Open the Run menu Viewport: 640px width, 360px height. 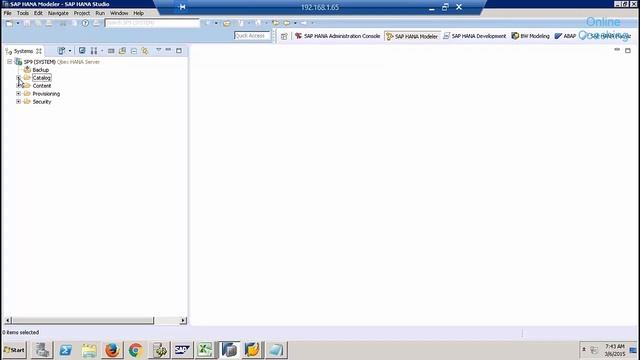click(x=100, y=13)
